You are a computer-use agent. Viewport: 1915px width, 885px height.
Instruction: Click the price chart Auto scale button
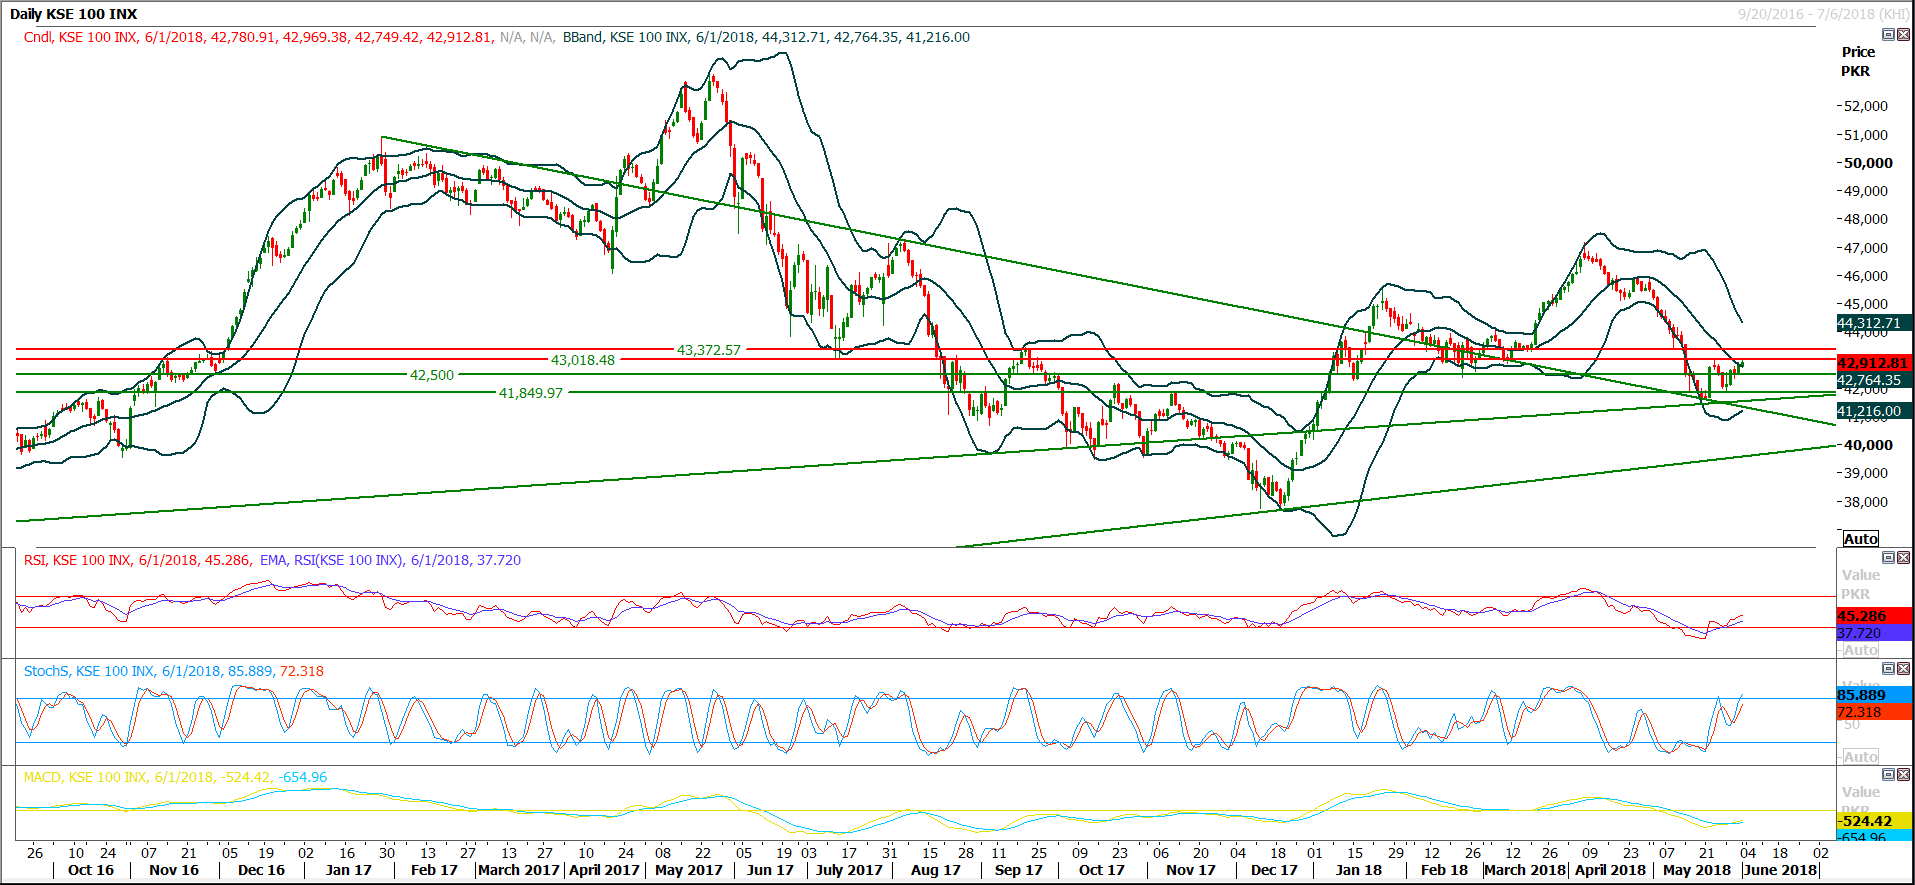pos(1860,538)
